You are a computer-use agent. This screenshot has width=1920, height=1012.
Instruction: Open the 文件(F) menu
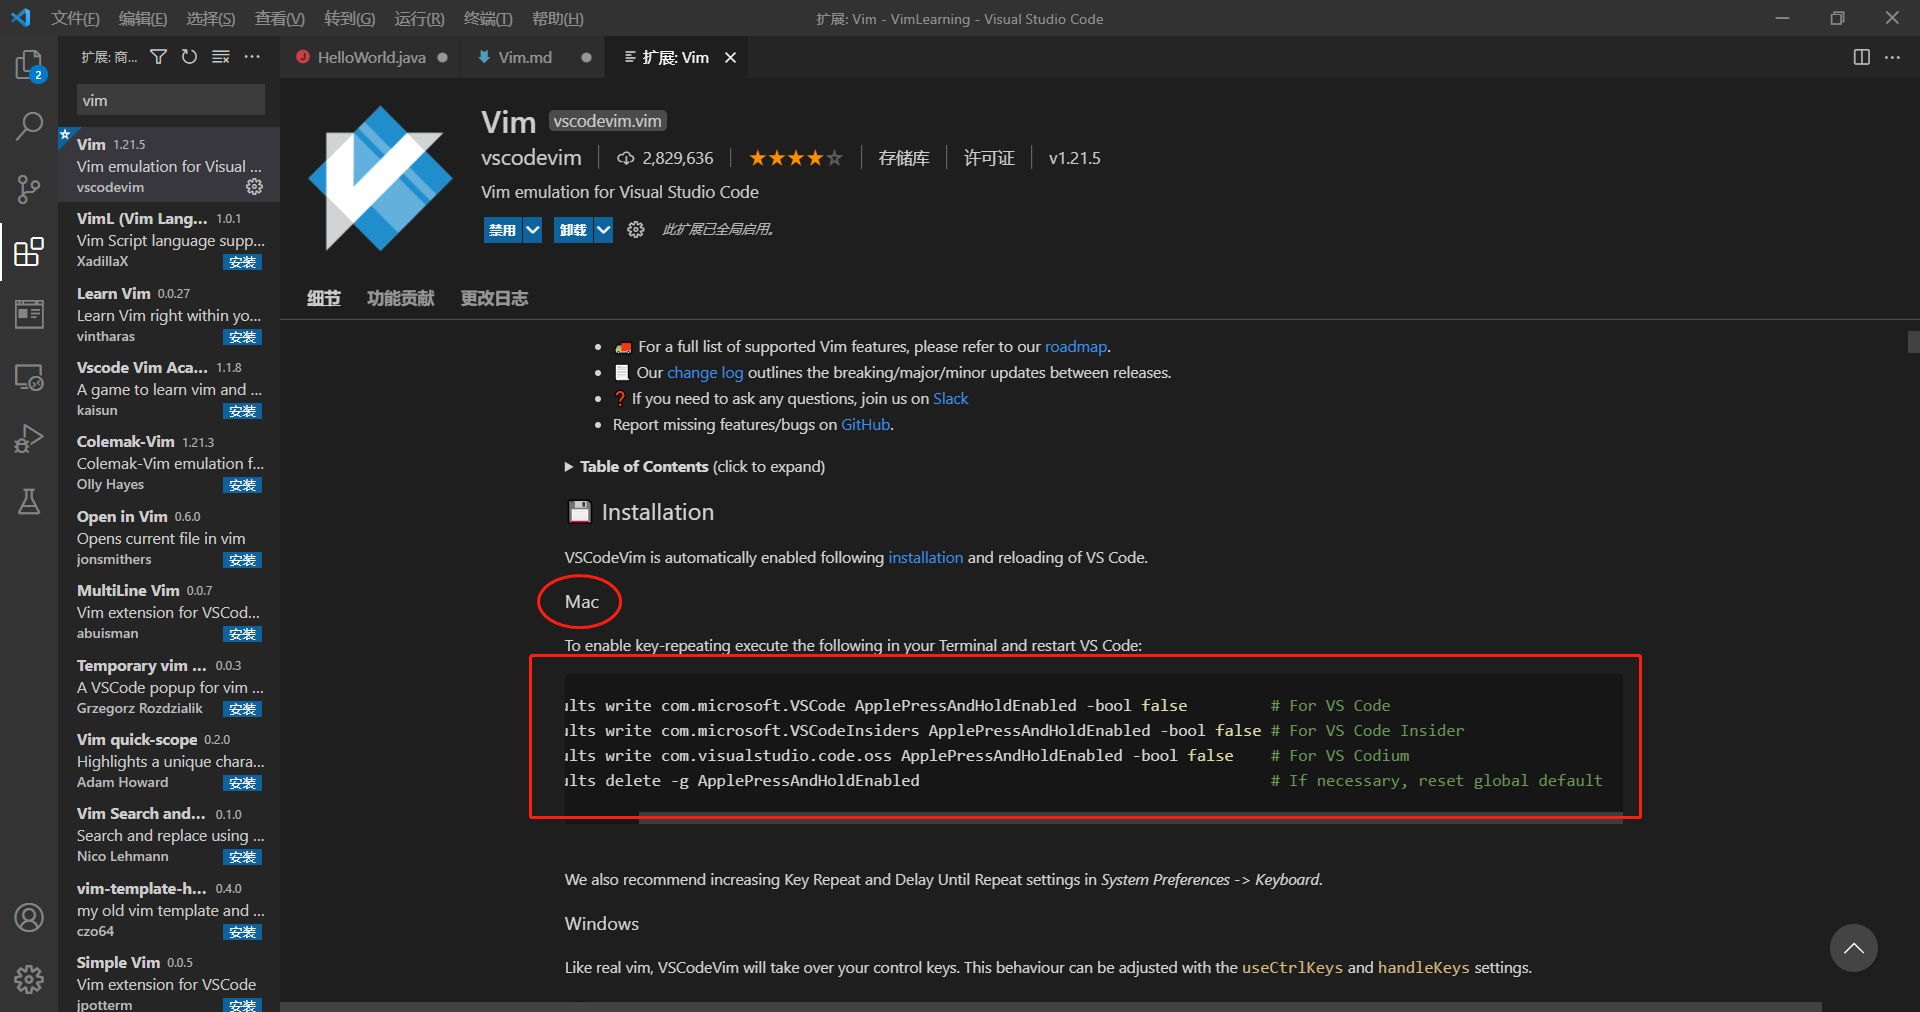75,19
